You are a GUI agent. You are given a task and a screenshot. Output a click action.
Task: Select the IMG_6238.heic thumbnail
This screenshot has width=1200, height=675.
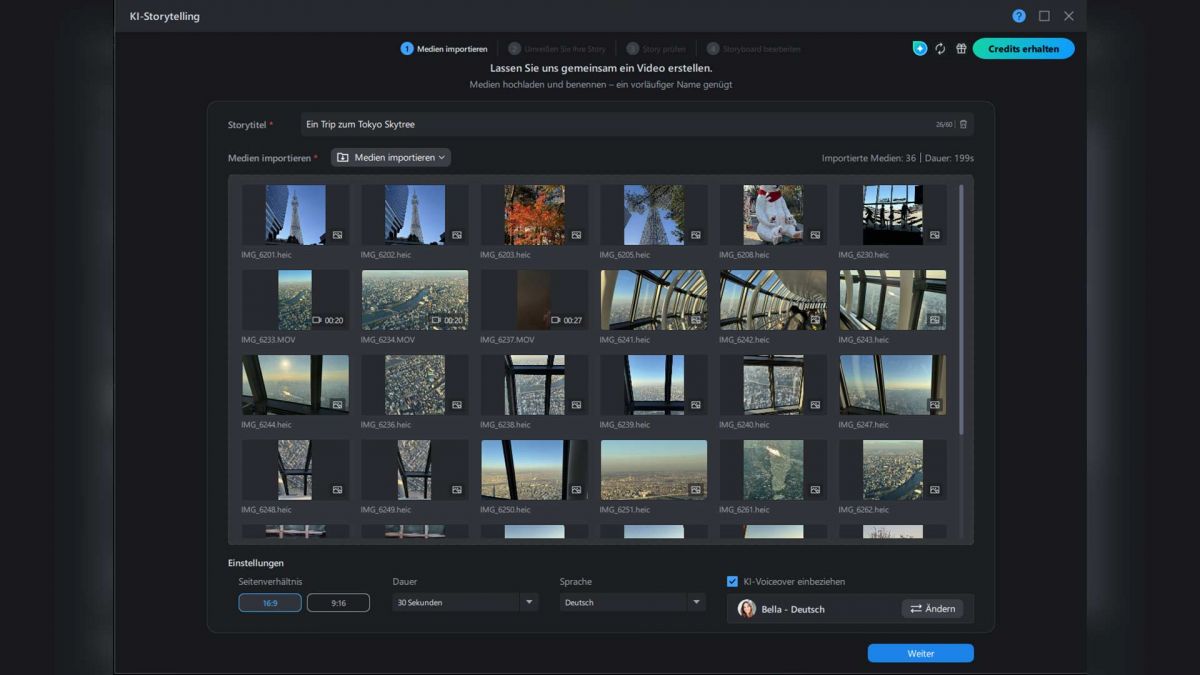[534, 385]
